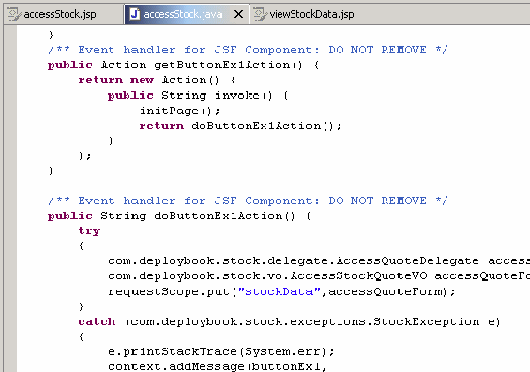Image resolution: width=530 pixels, height=372 pixels.
Task: Click the Java file icon on accessStock.java tab
Action: pyautogui.click(x=135, y=14)
